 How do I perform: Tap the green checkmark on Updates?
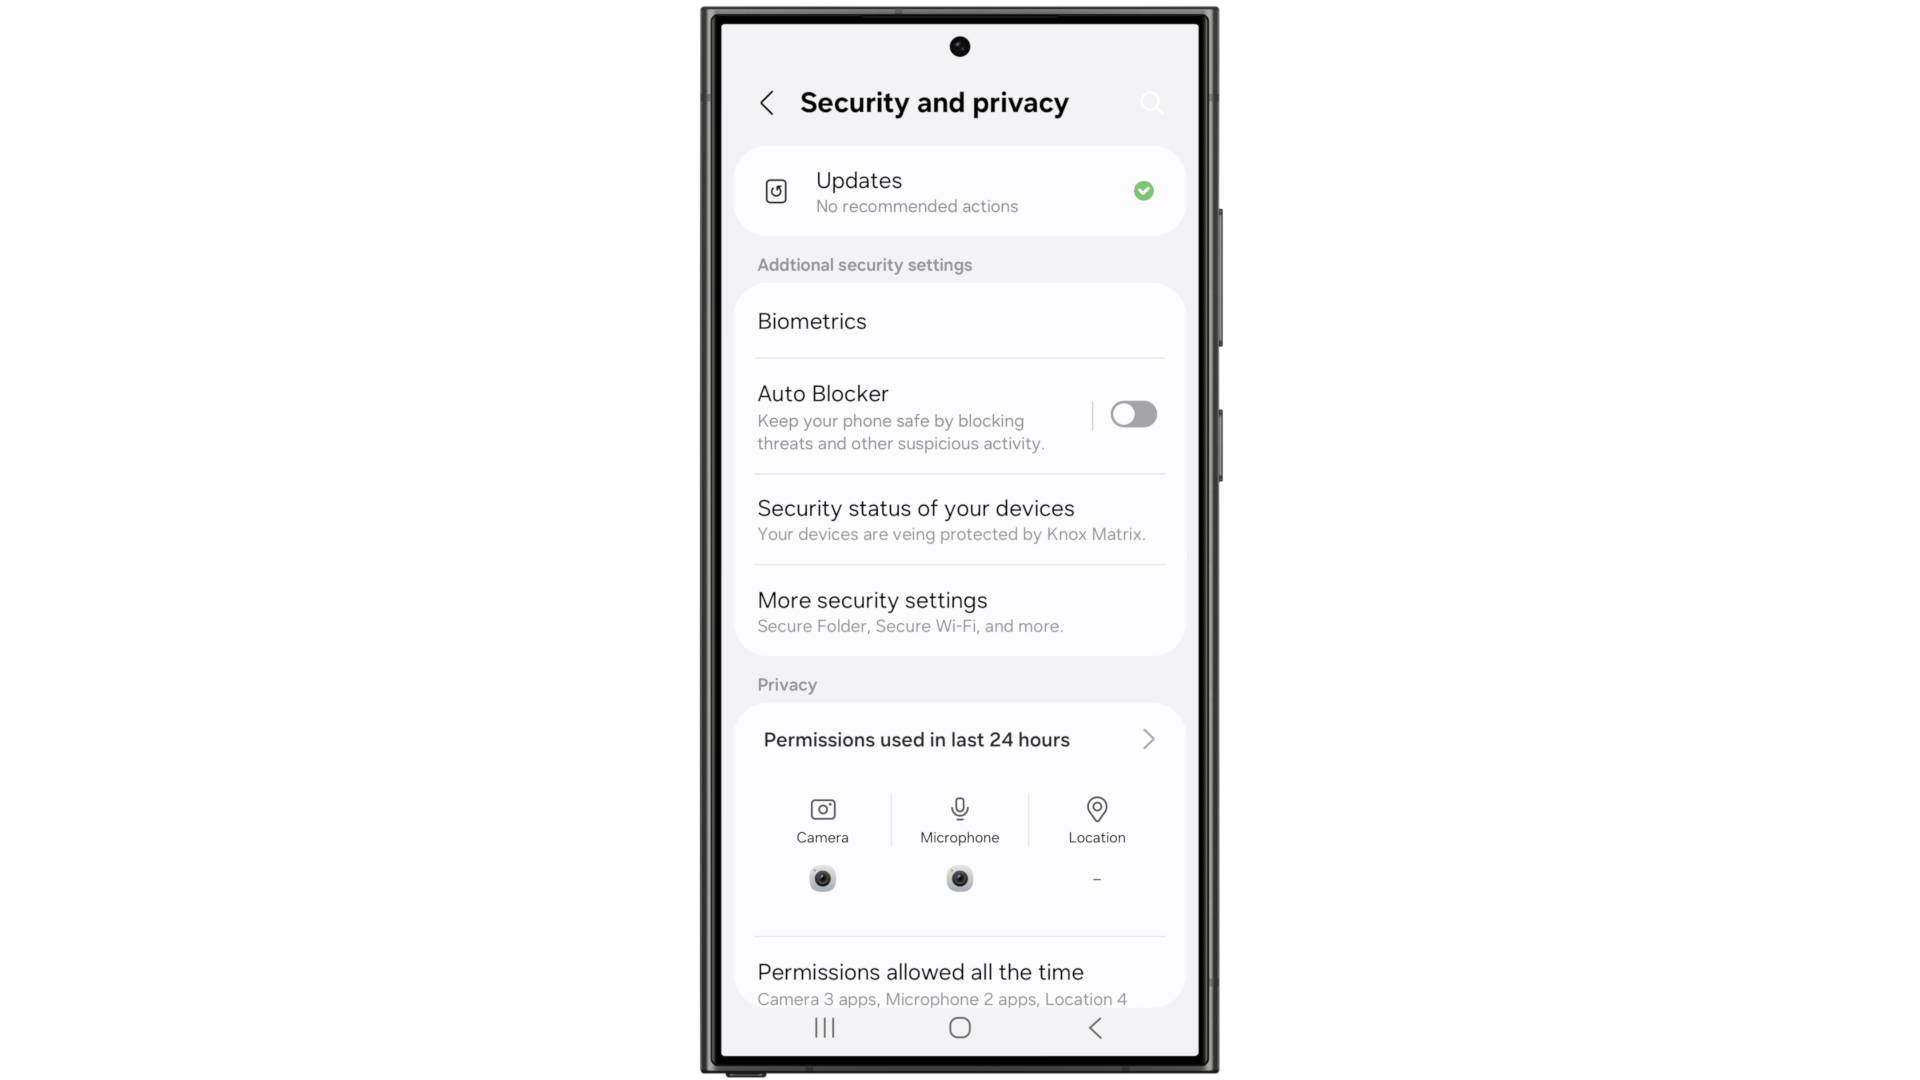pyautogui.click(x=1142, y=191)
